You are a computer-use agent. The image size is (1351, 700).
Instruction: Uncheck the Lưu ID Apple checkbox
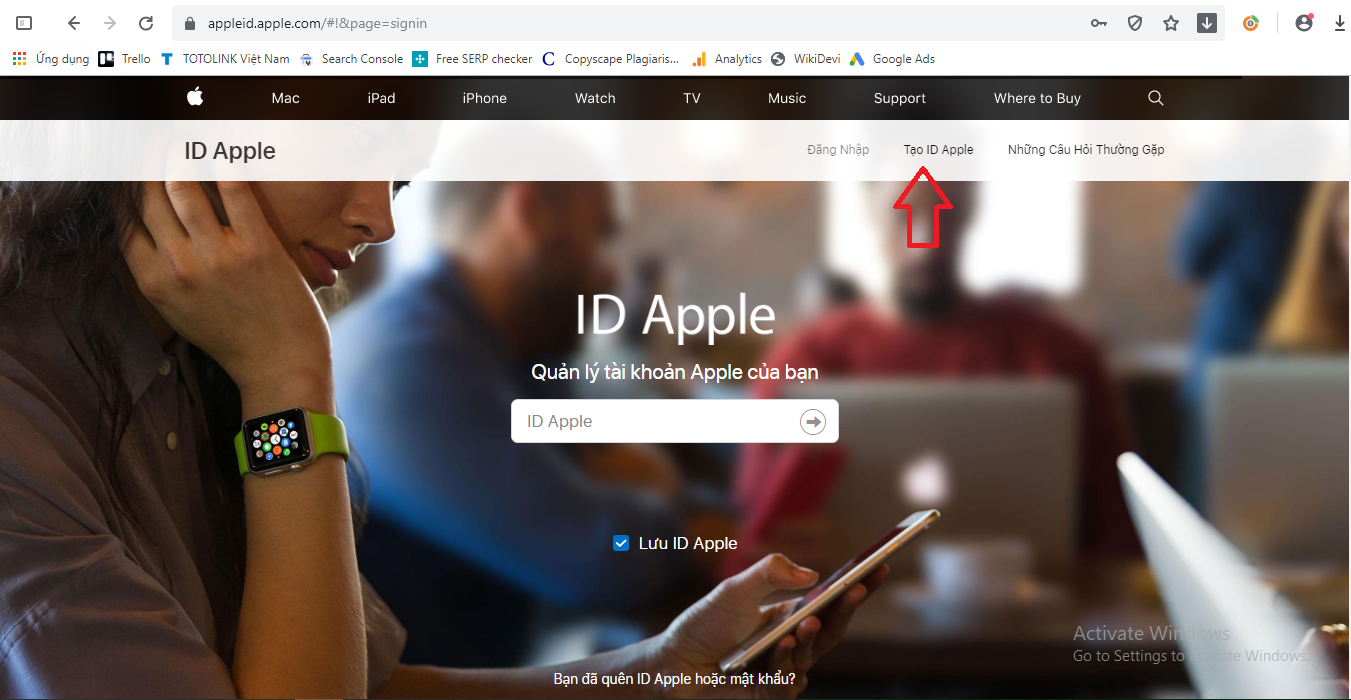(x=621, y=543)
